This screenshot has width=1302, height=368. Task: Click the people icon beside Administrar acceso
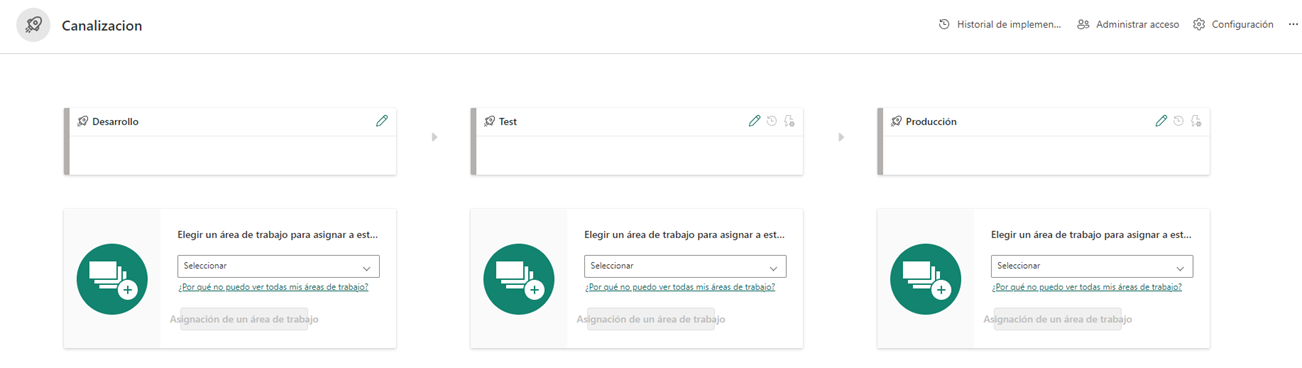(x=1083, y=25)
